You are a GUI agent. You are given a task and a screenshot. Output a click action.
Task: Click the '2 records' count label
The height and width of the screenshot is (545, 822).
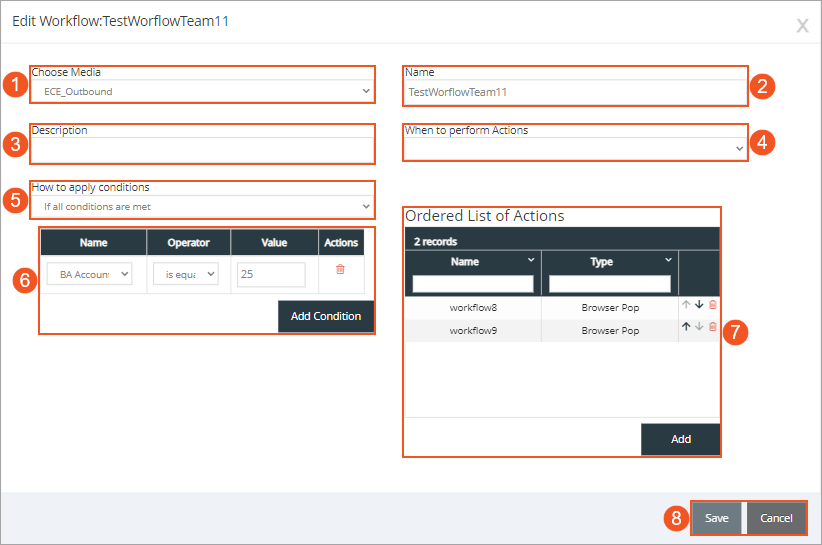435,242
